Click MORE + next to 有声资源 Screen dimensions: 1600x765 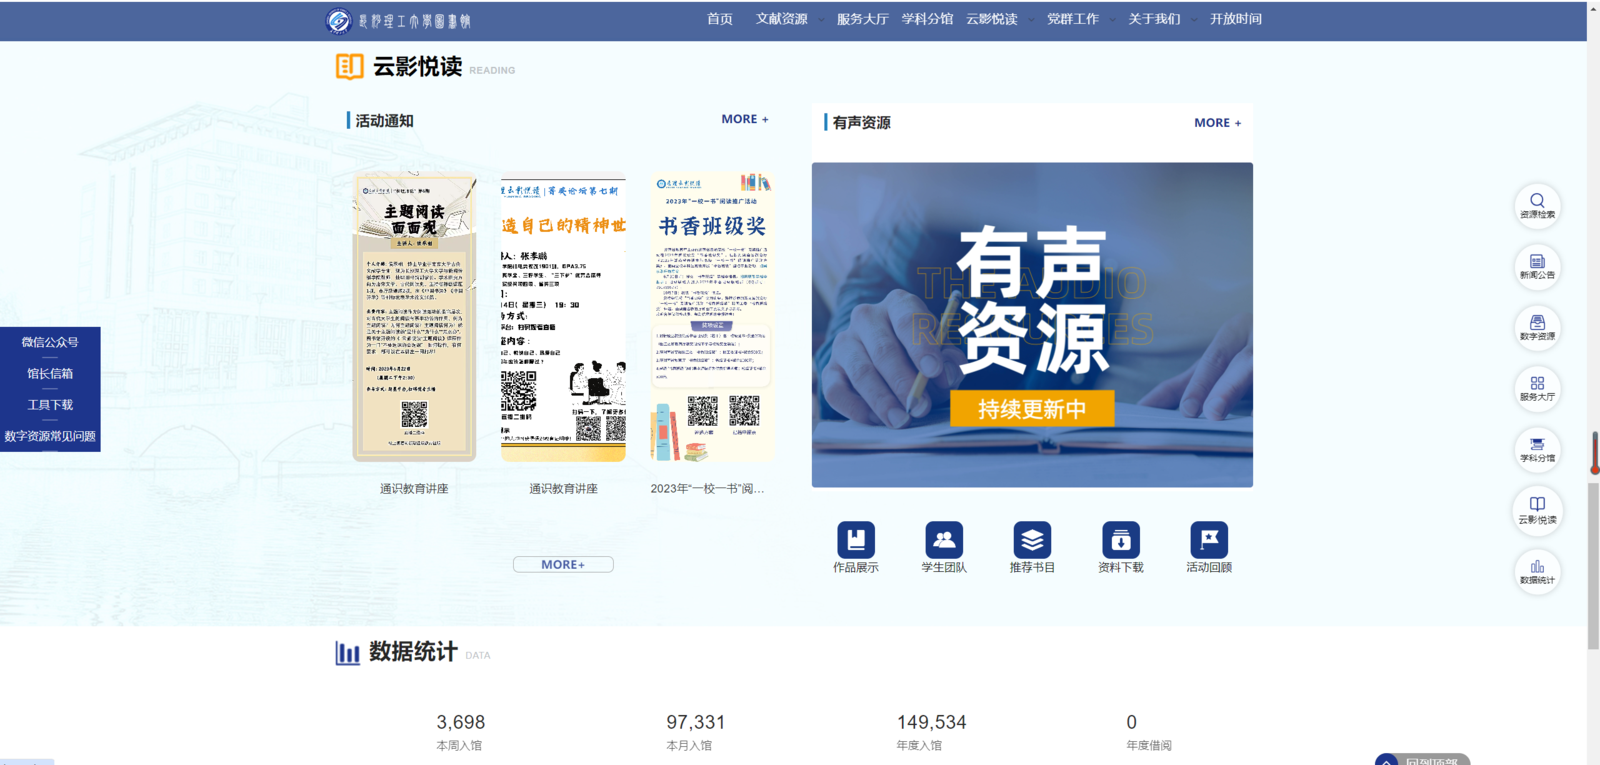(1217, 123)
